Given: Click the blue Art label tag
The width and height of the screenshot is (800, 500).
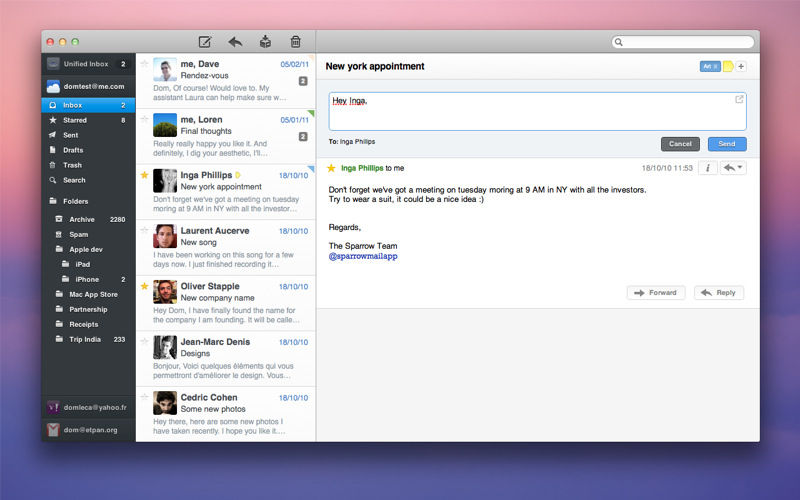Looking at the screenshot, I should pos(710,66).
